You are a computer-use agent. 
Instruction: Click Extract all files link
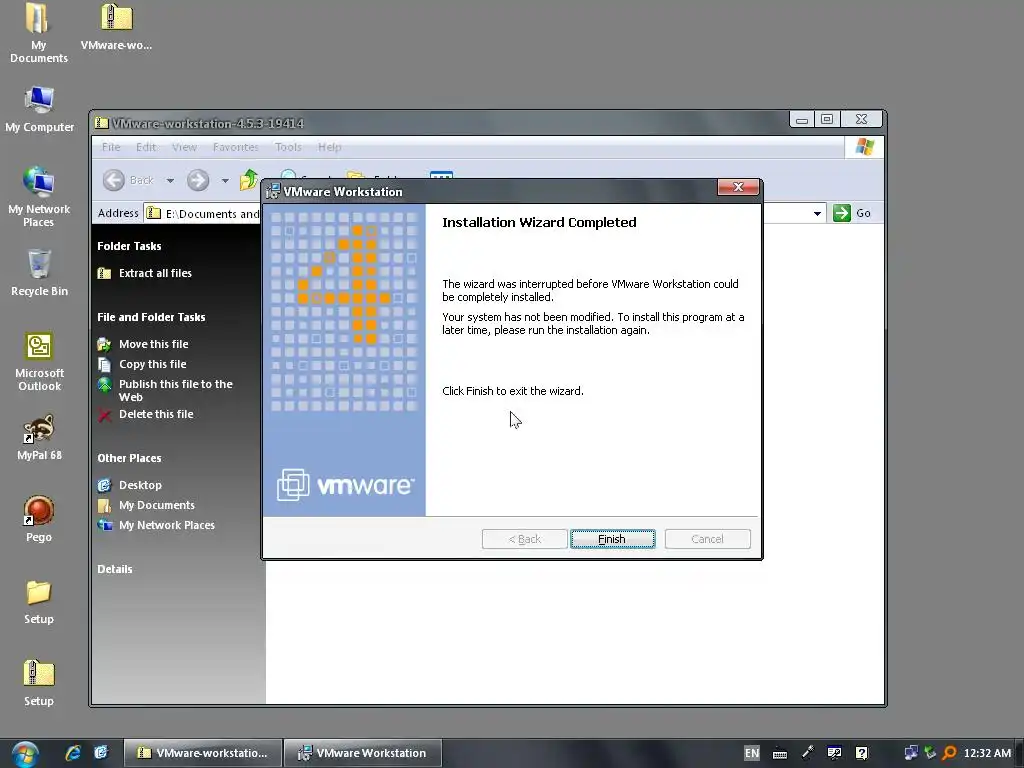[x=155, y=273]
